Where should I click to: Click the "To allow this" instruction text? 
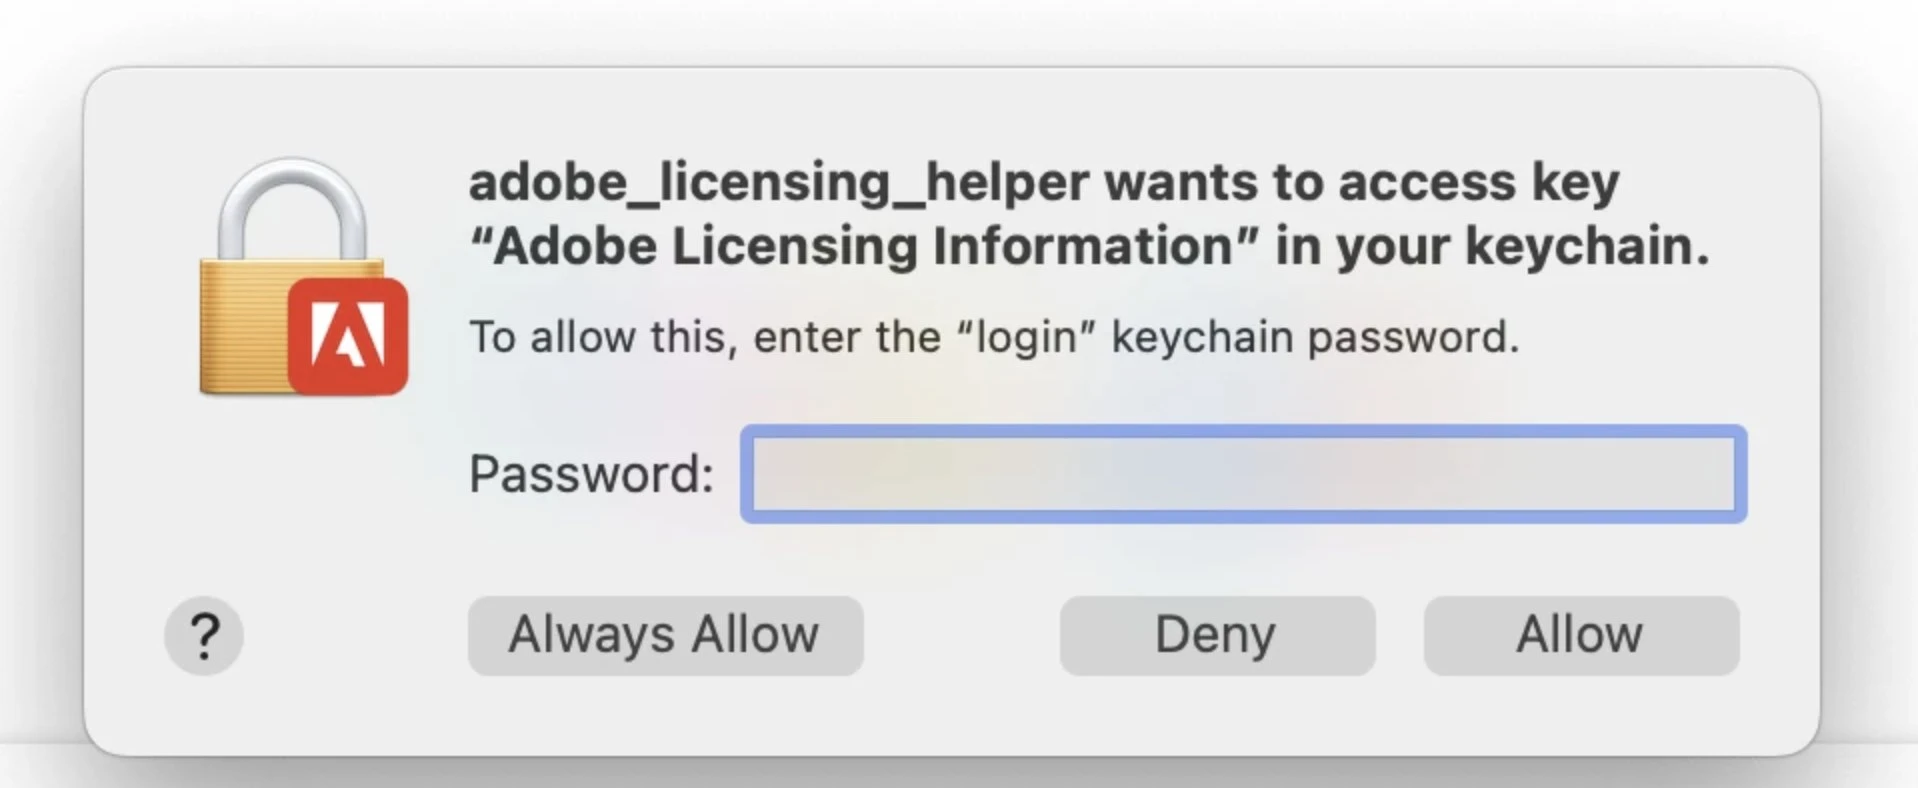tap(598, 337)
